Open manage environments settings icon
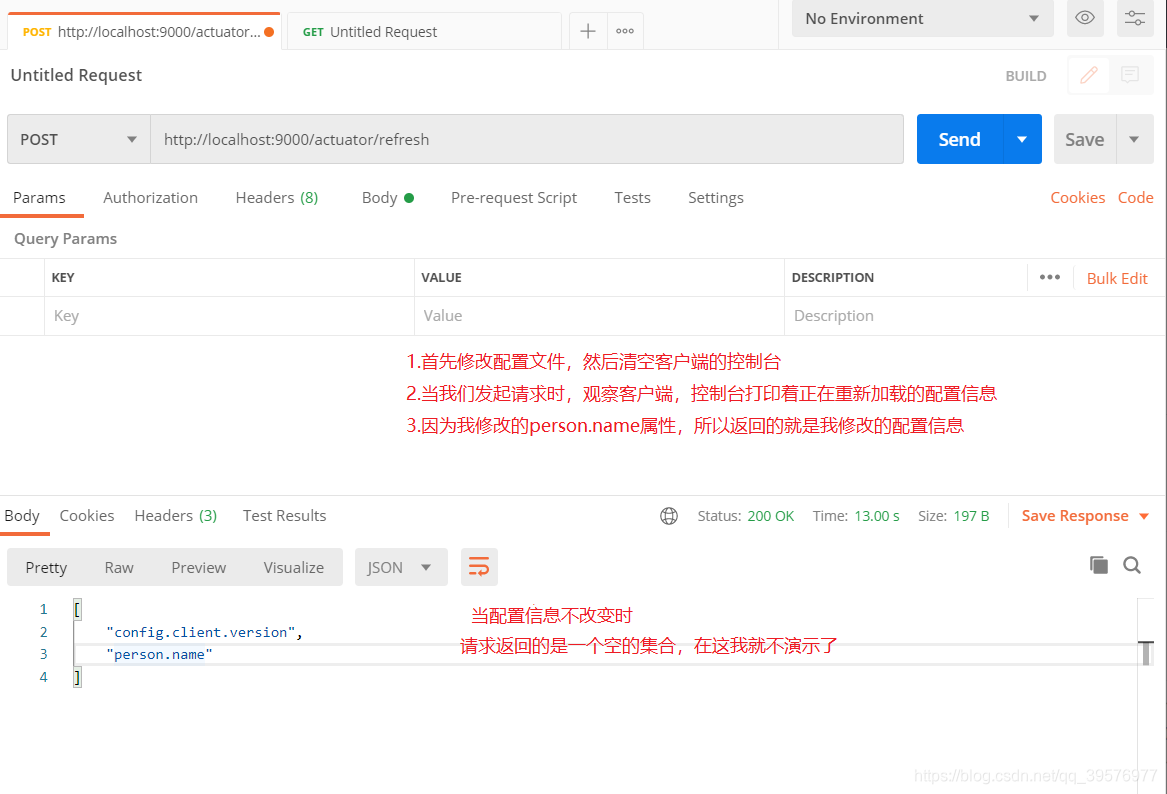This screenshot has width=1167, height=794. (x=1135, y=18)
